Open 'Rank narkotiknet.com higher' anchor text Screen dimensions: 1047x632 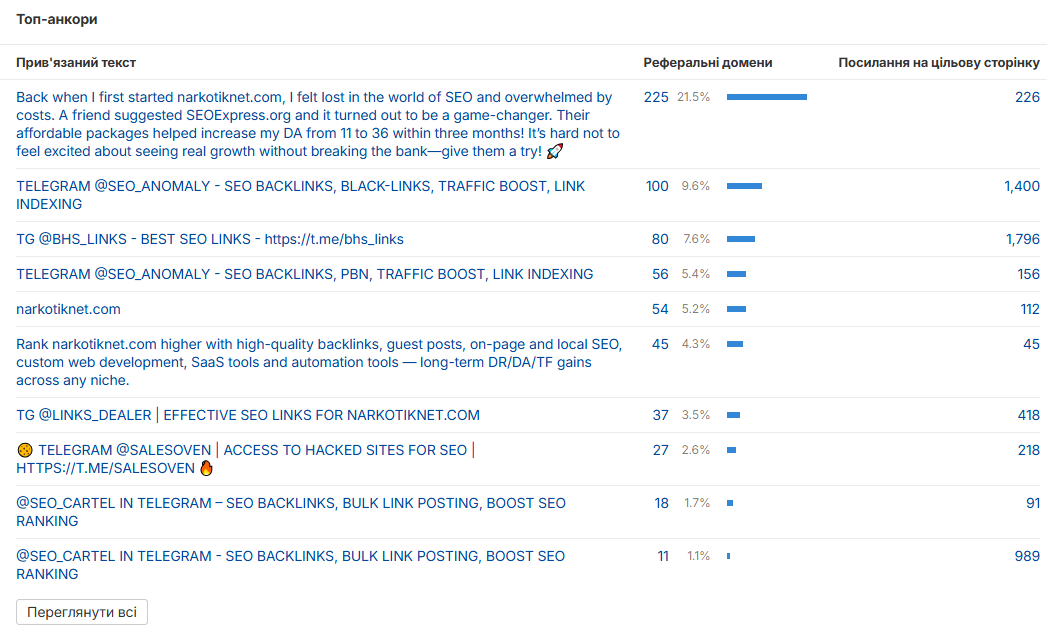[x=319, y=362]
